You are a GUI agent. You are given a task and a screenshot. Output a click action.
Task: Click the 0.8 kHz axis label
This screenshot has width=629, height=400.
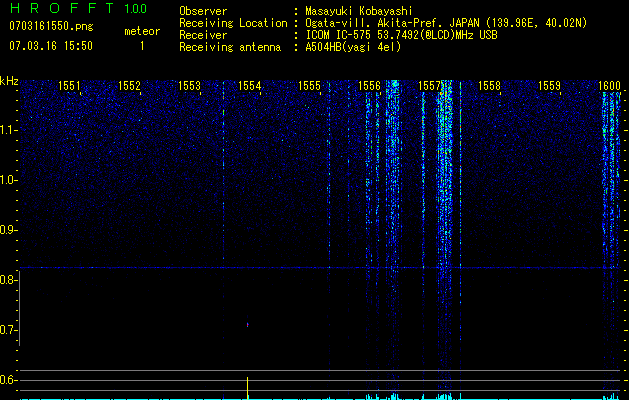[8, 280]
